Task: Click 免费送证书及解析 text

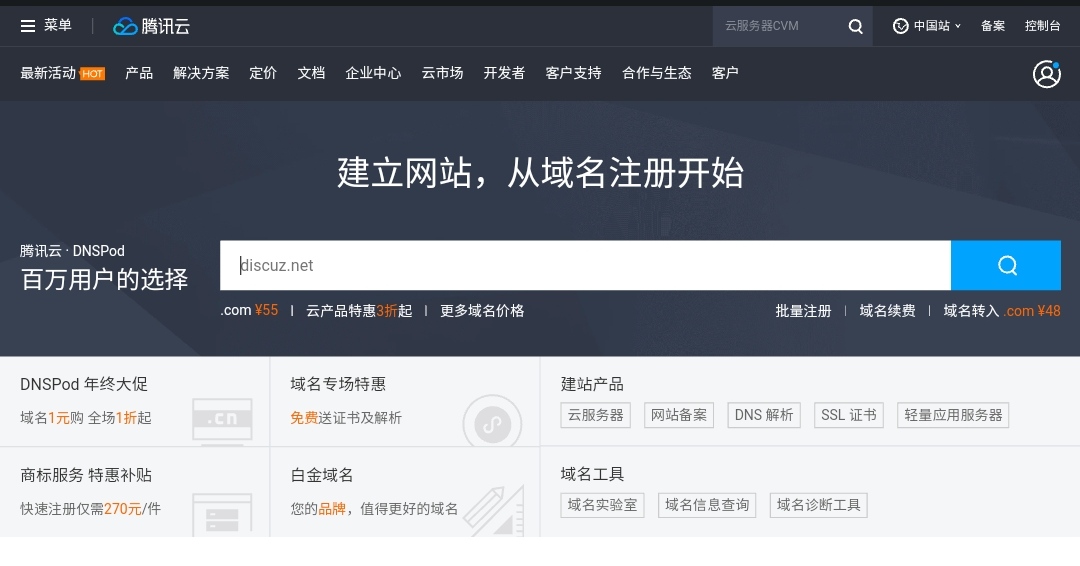Action: (x=346, y=418)
